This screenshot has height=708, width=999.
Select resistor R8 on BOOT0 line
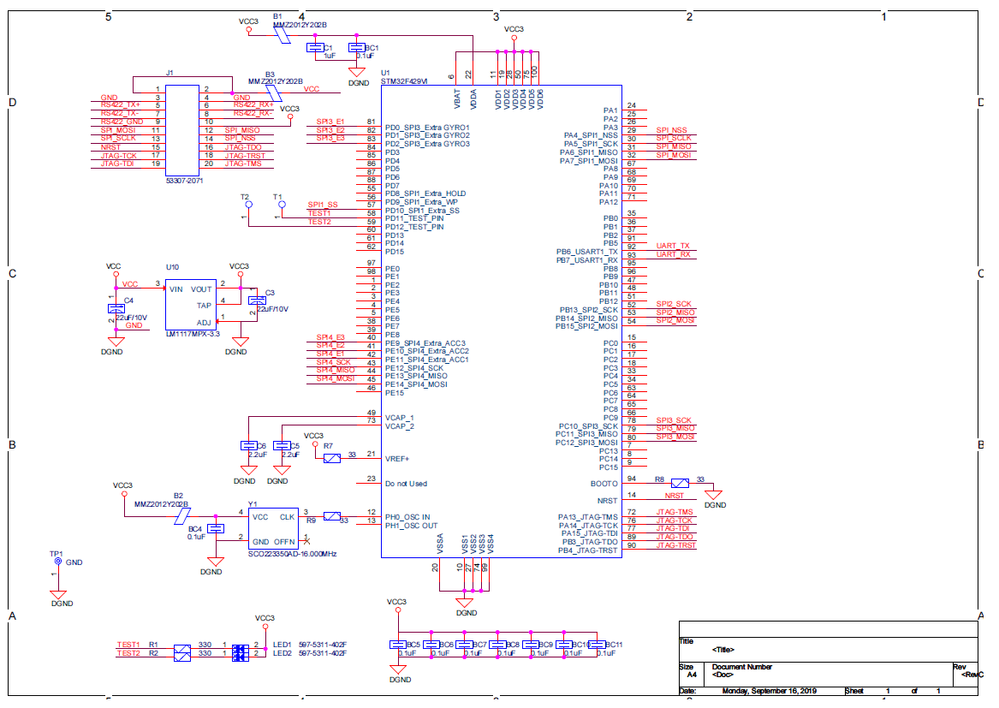click(x=680, y=483)
